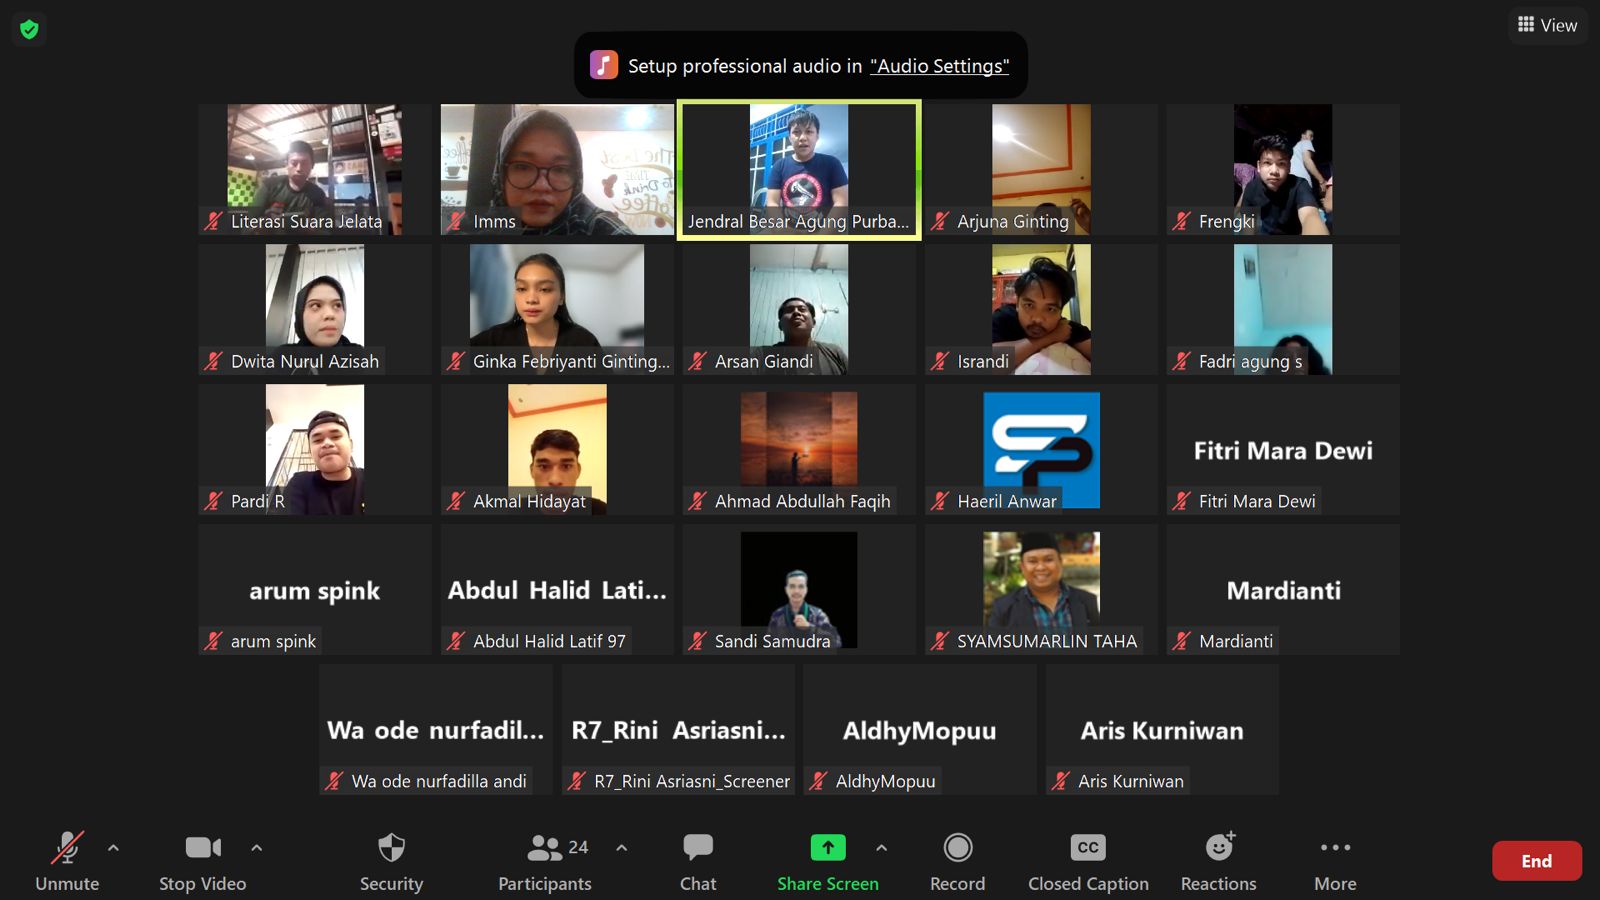The image size is (1600, 900).
Task: Click muted mic icon beside Mardianti
Action: click(x=1182, y=641)
